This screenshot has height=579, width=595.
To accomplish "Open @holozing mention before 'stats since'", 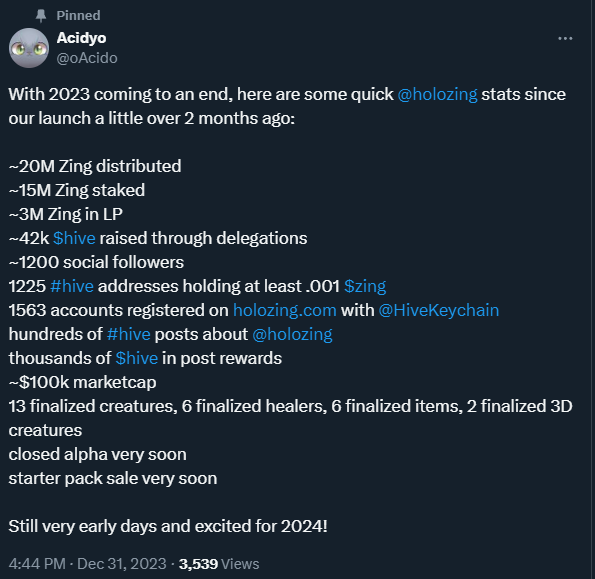I will (437, 94).
